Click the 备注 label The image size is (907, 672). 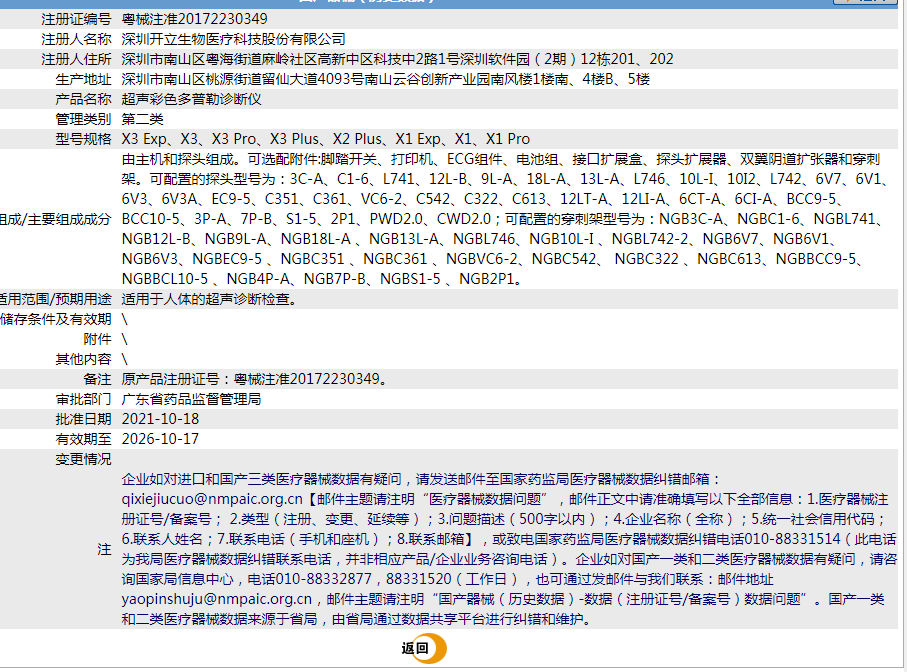pos(97,379)
